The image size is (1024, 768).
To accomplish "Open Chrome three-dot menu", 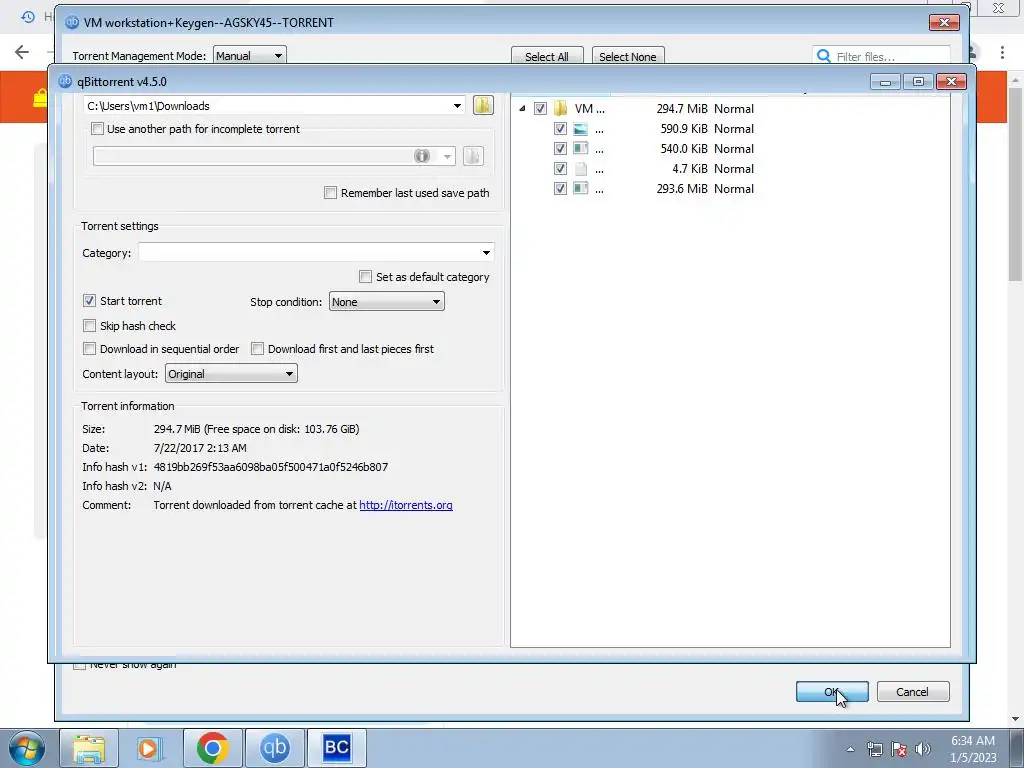I will point(1002,52).
